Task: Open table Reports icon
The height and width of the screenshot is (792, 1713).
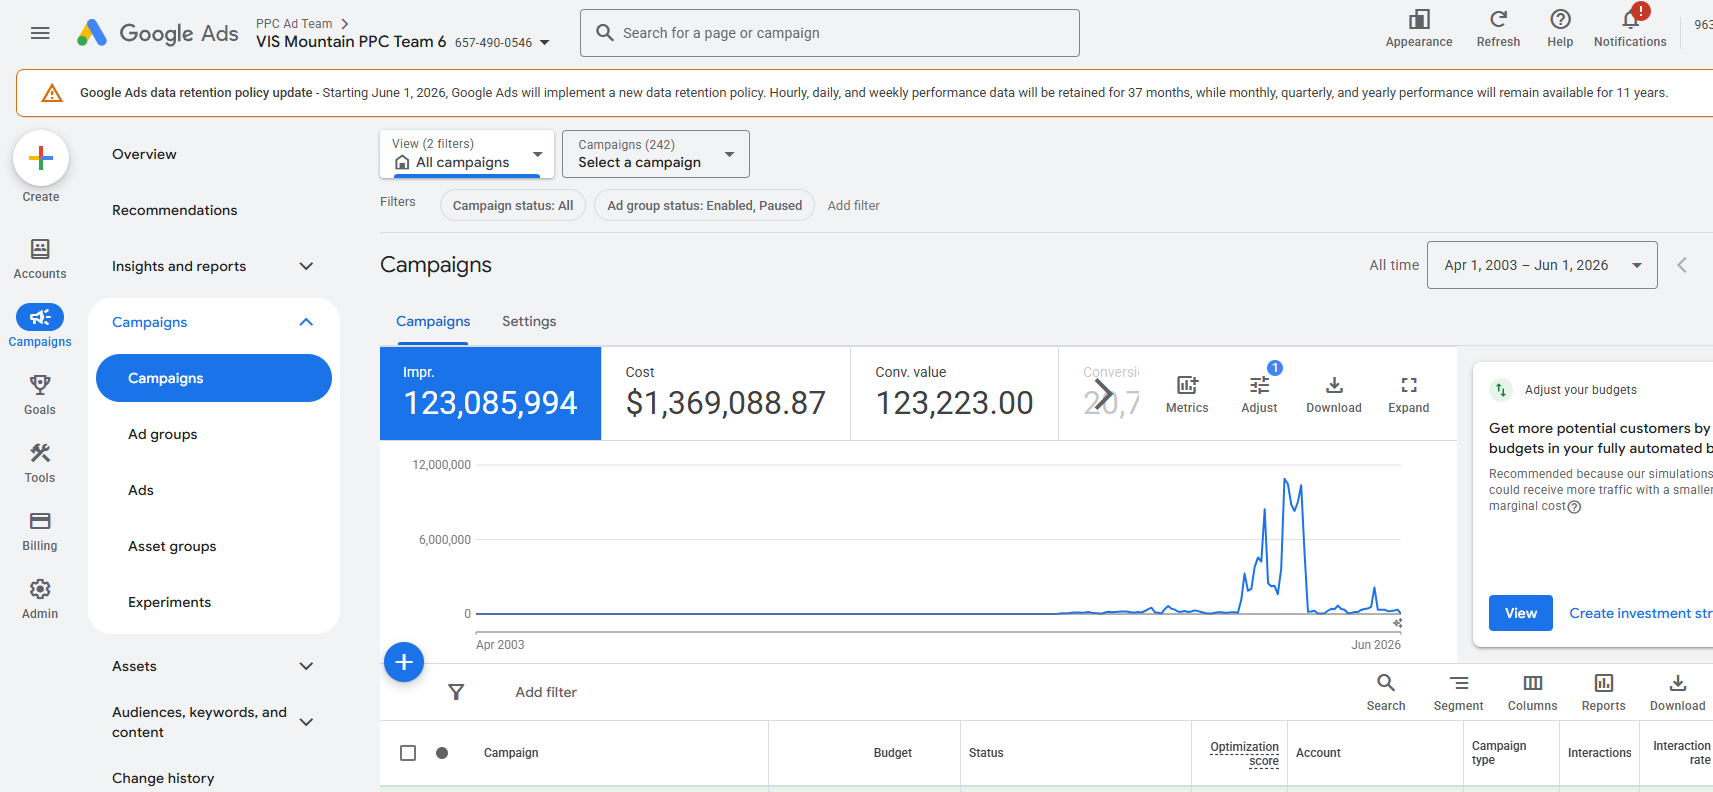Action: click(x=1603, y=692)
